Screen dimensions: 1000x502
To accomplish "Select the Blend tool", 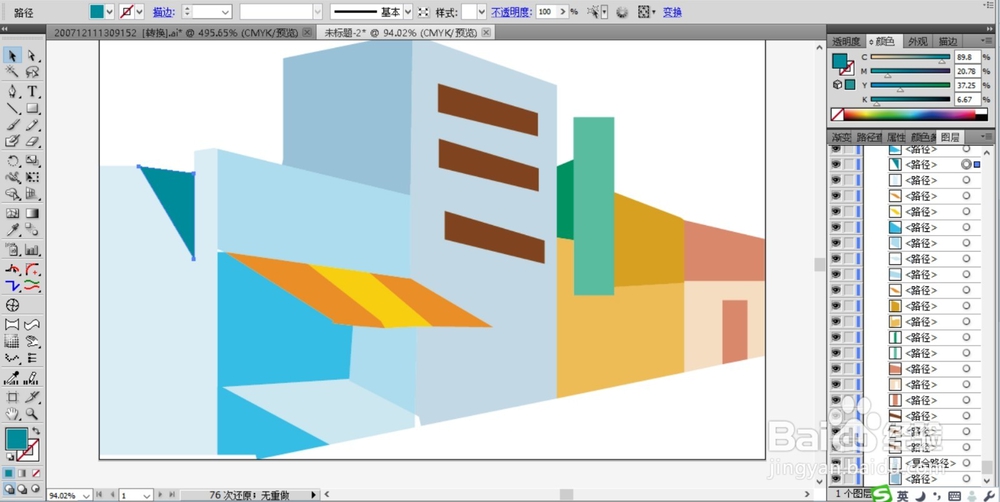I will [x=32, y=230].
